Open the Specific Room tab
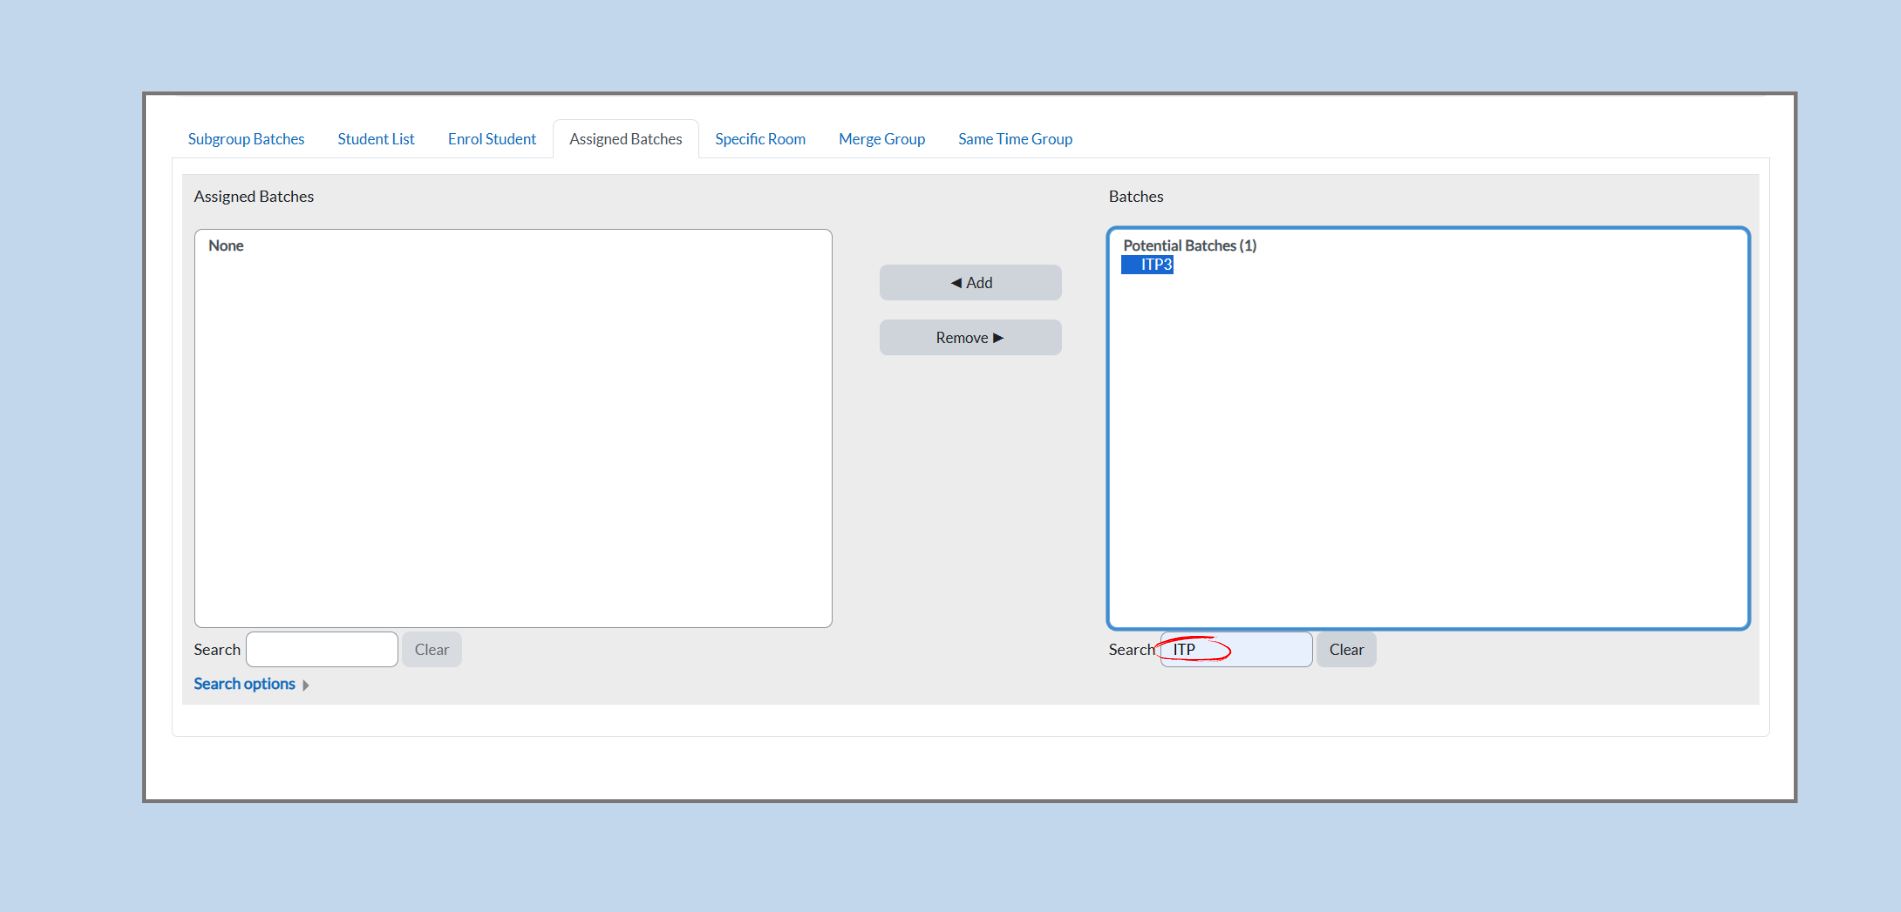 coord(760,139)
